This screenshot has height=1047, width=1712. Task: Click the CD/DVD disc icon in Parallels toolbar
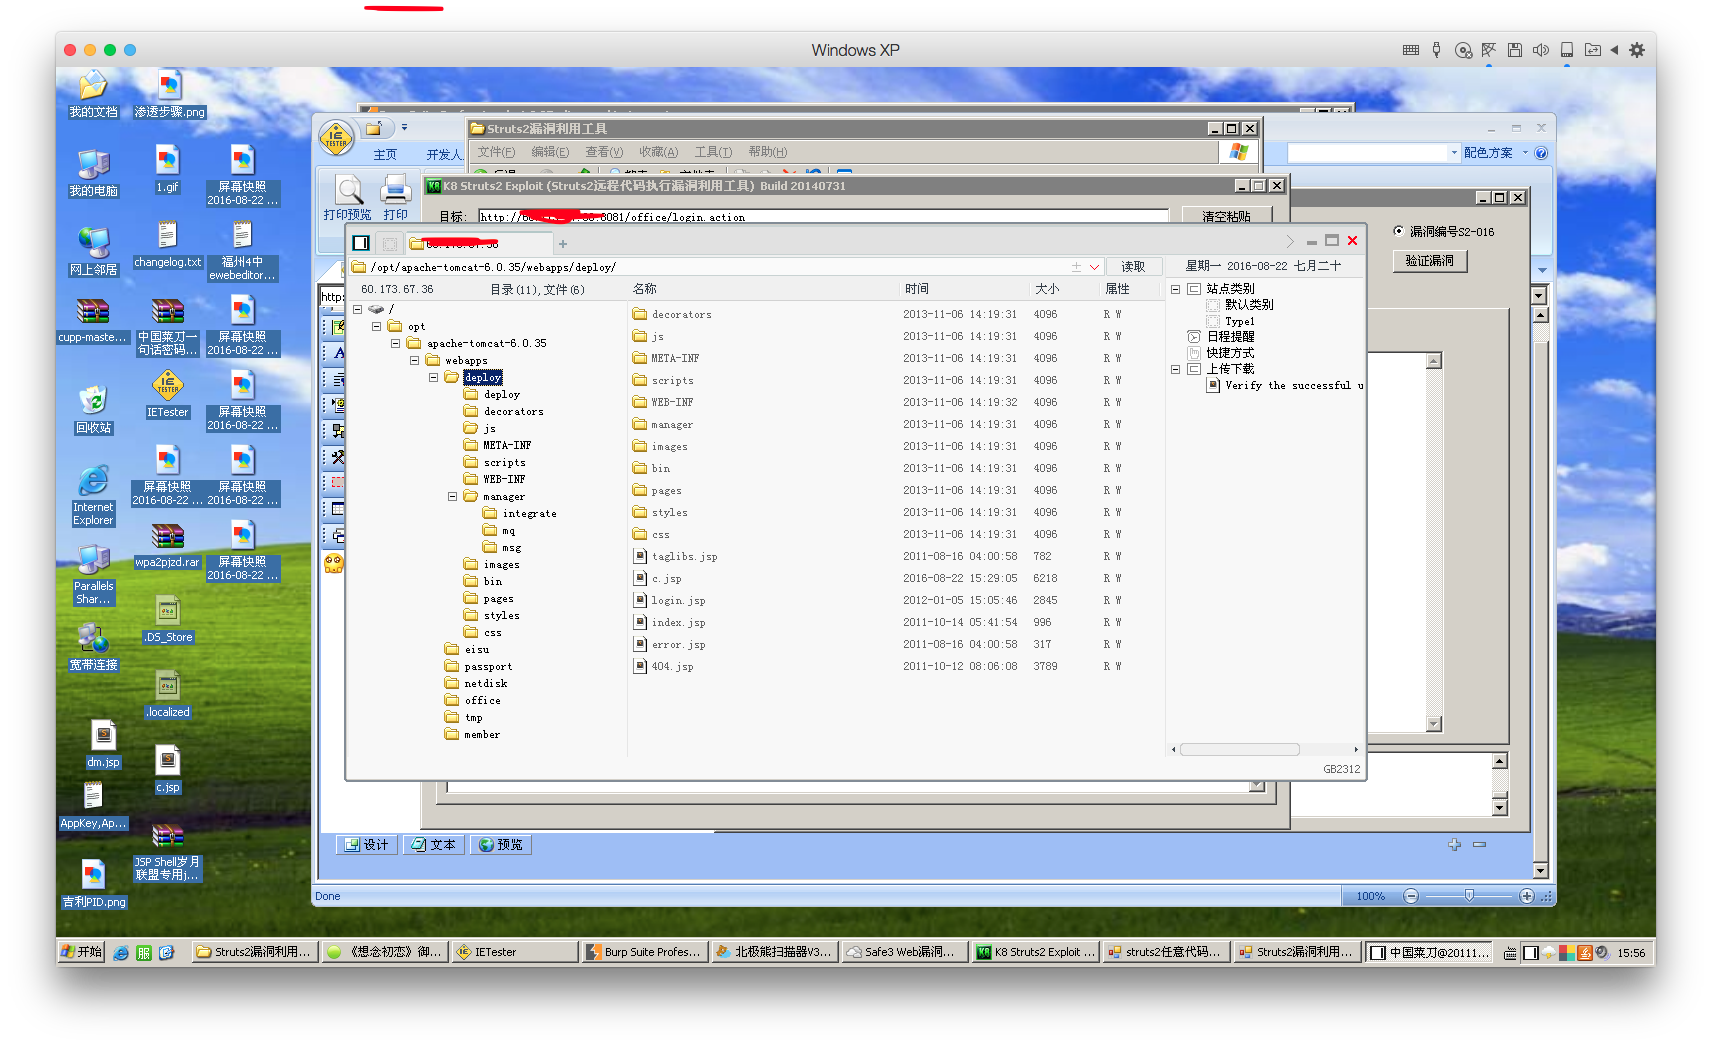click(1463, 50)
